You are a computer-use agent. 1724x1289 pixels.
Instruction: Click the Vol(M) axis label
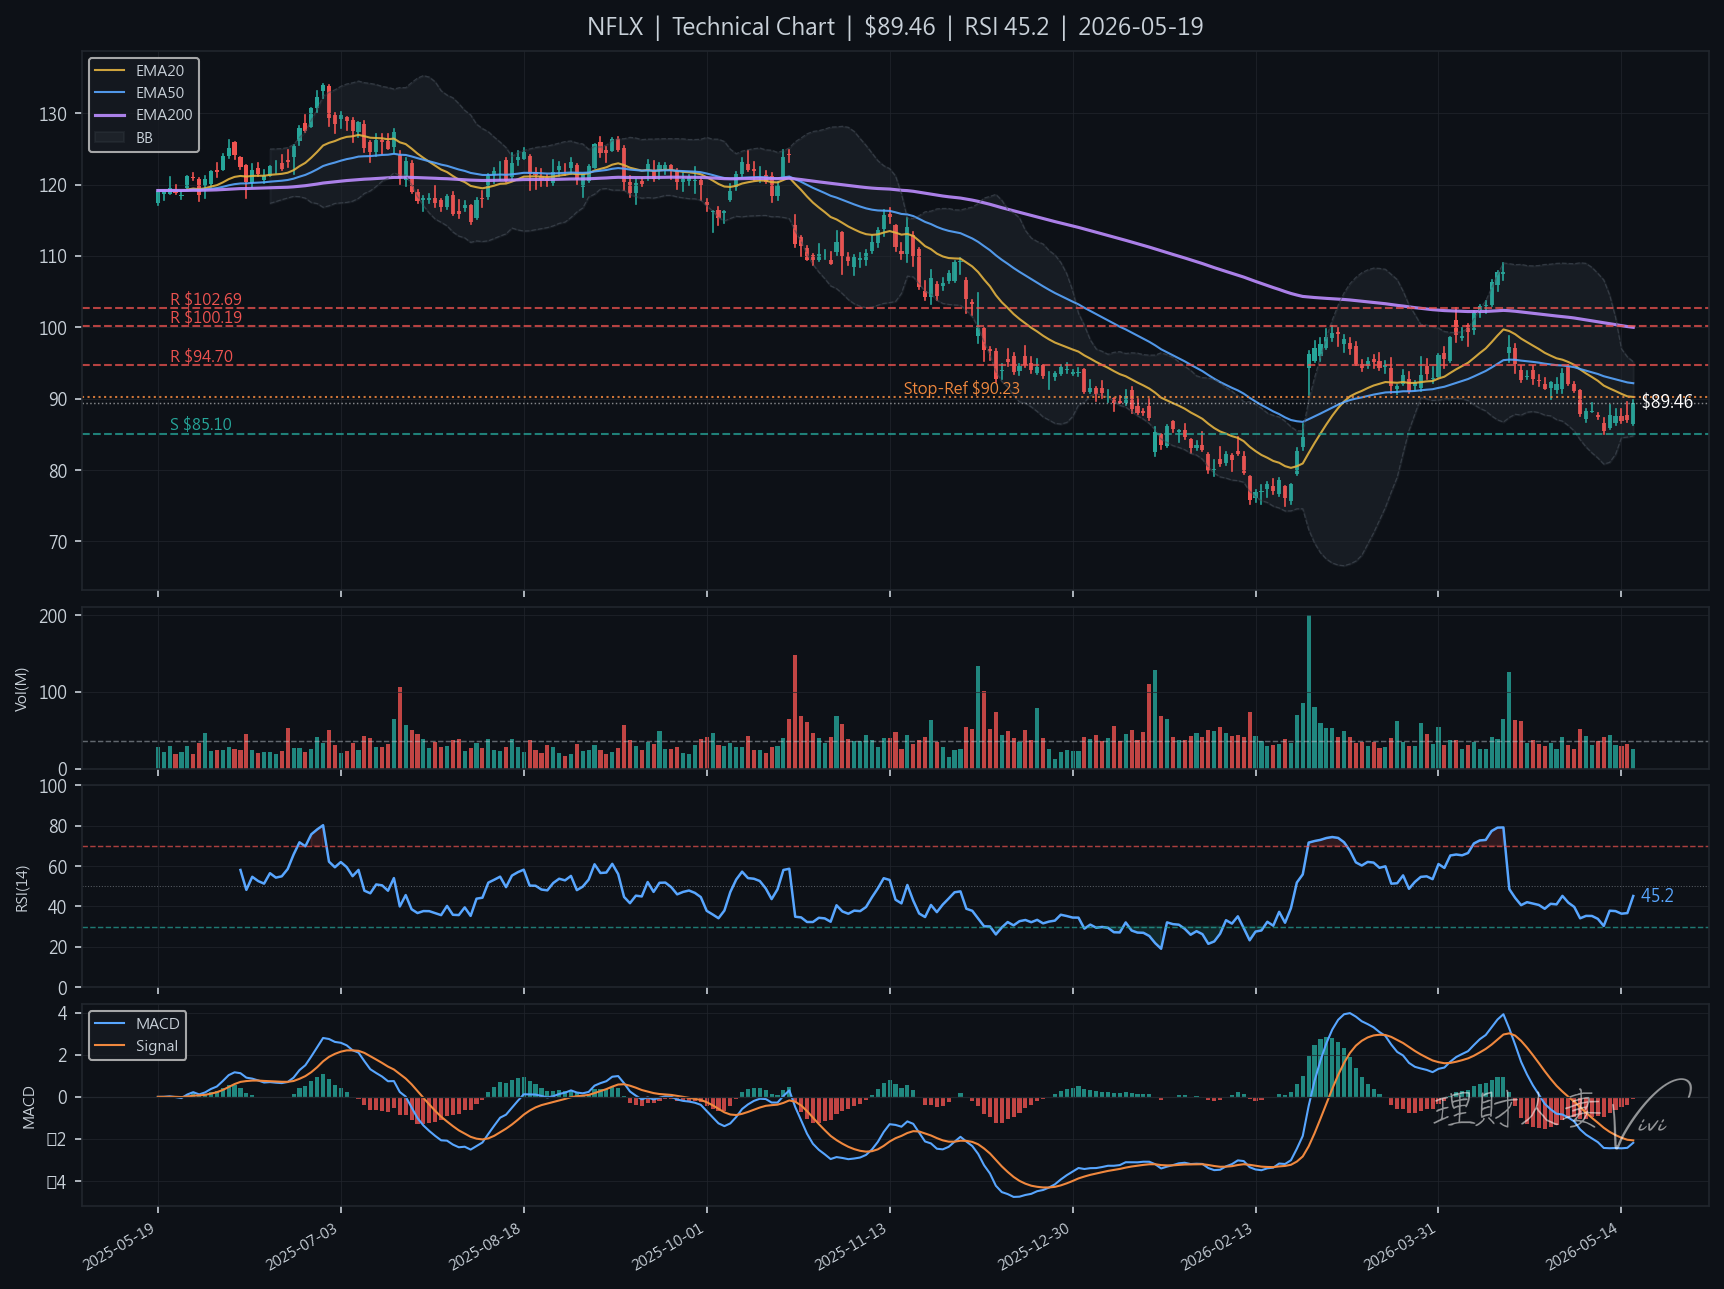pyautogui.click(x=21, y=689)
